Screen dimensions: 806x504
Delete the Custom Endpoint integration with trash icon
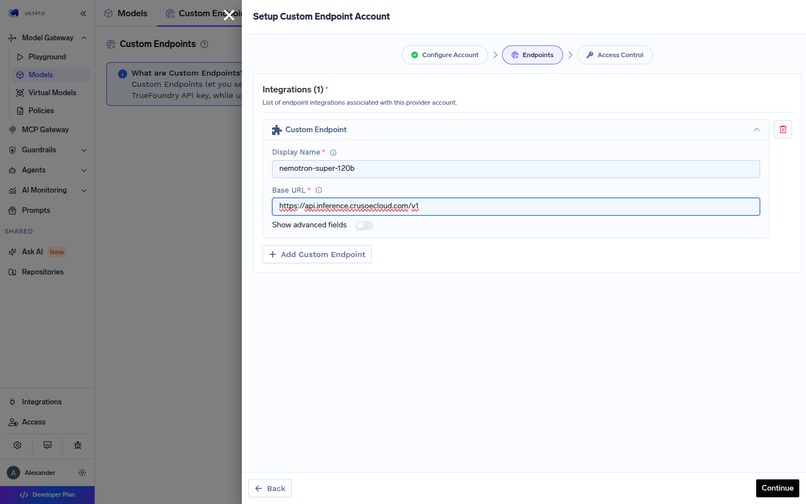click(783, 130)
